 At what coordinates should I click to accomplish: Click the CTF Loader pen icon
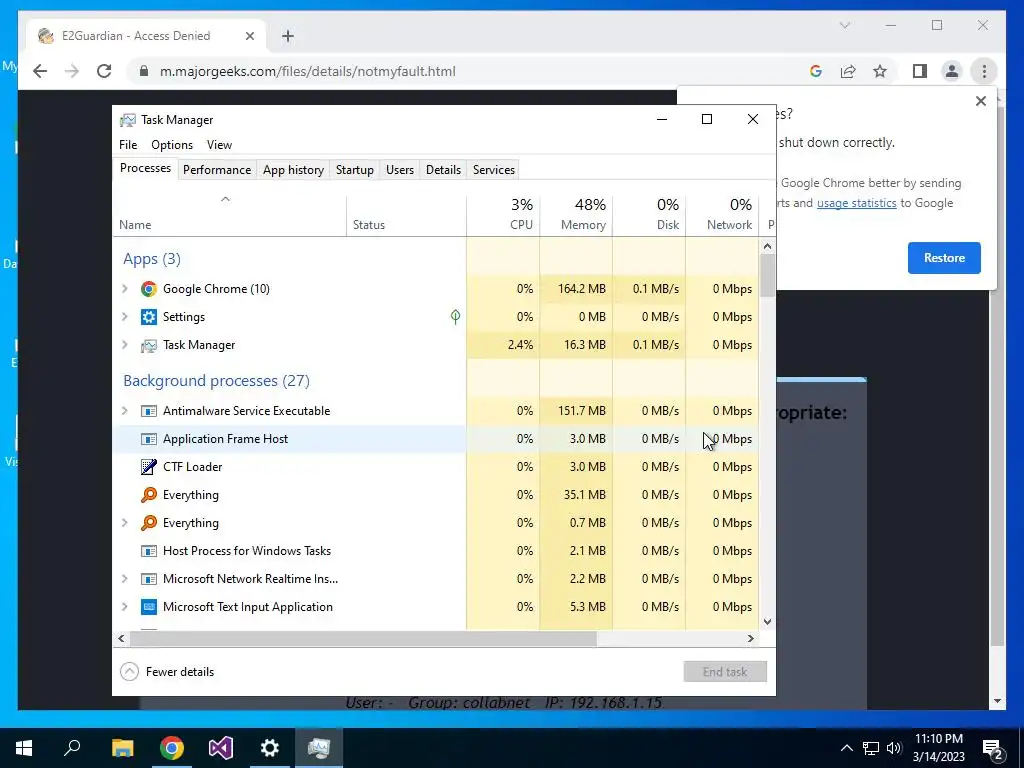tap(149, 467)
